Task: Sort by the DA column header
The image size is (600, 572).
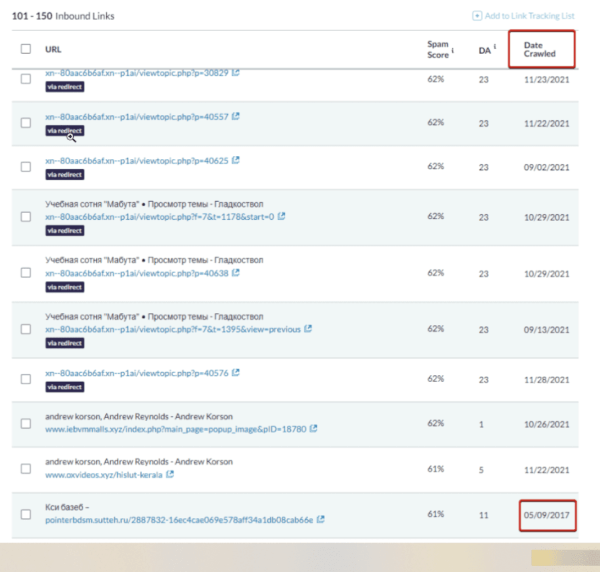Action: click(485, 48)
